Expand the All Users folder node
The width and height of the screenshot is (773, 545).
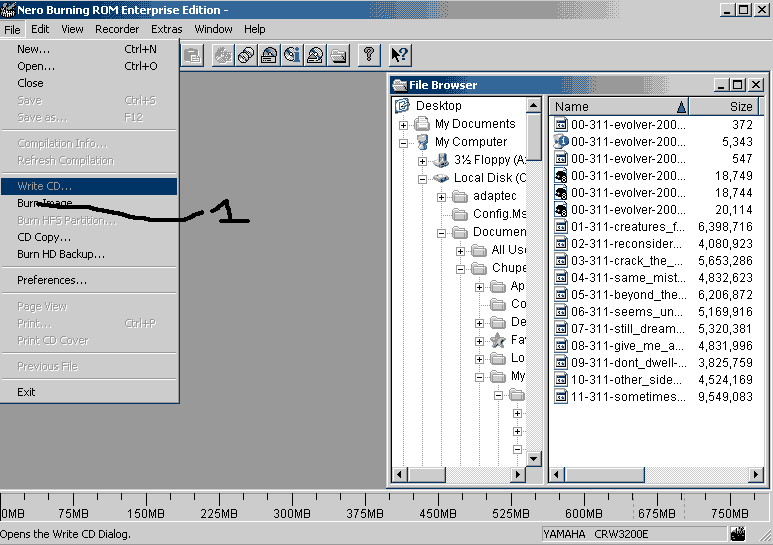(x=460, y=251)
